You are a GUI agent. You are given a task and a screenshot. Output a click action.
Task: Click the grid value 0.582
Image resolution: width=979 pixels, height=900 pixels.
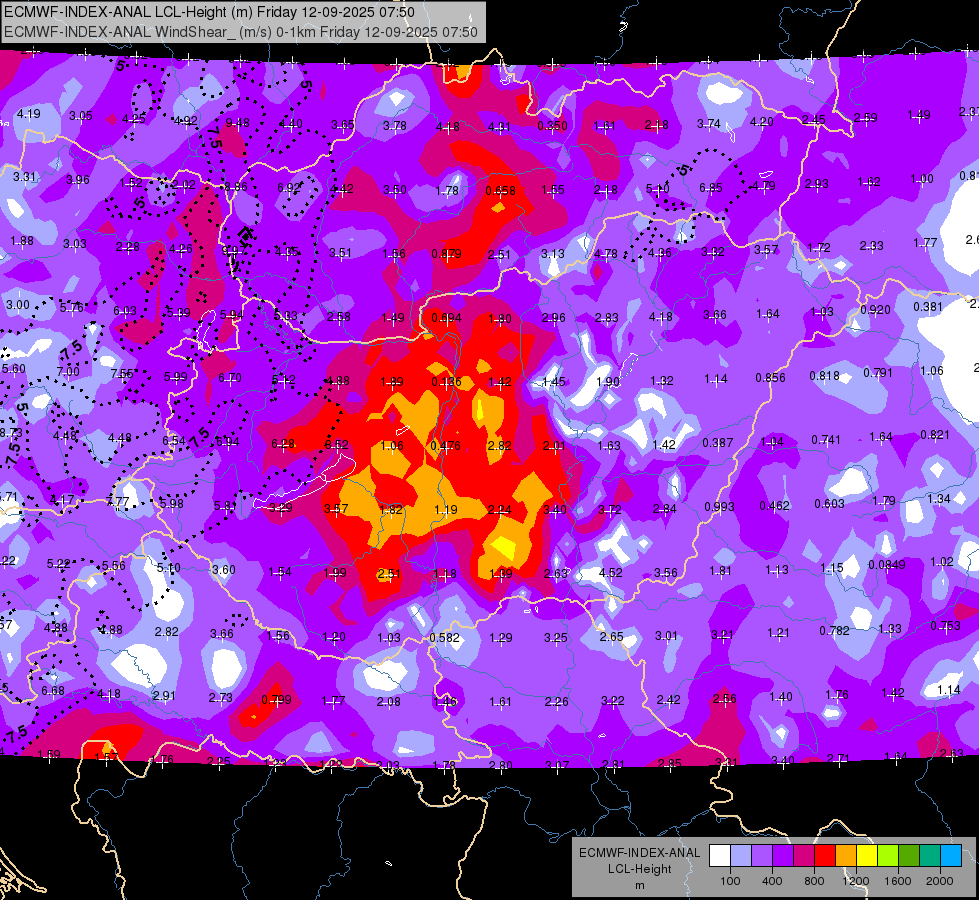pyautogui.click(x=445, y=638)
